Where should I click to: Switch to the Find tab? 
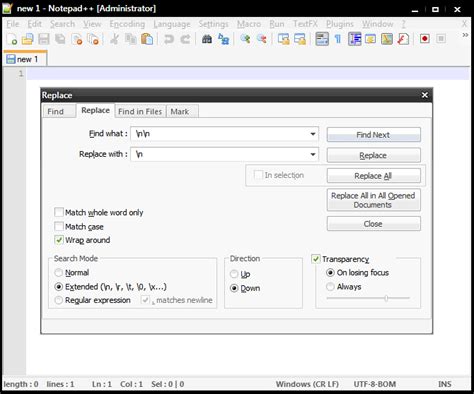(59, 111)
